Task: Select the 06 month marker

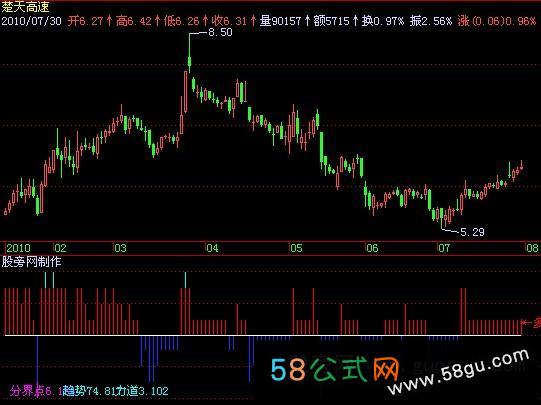Action: (x=372, y=248)
